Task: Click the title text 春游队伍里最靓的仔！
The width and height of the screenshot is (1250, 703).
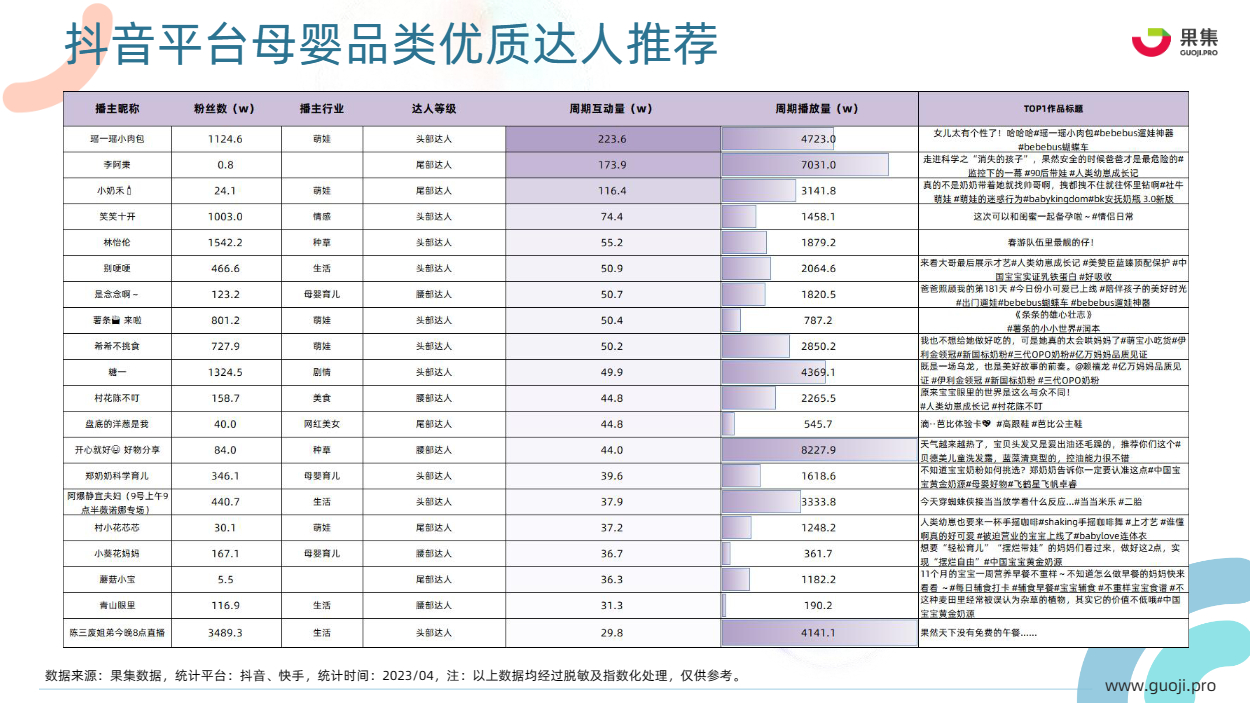Action: 1053,243
